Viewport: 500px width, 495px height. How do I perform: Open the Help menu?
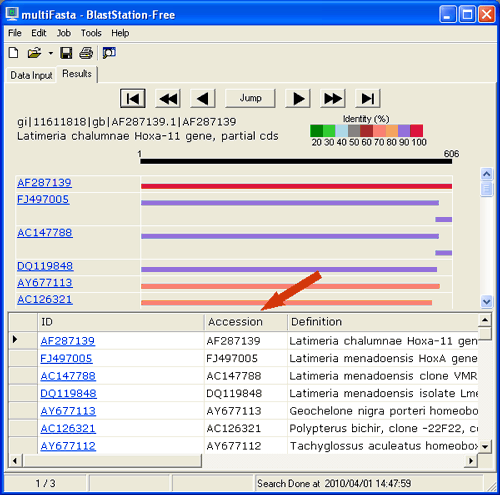coord(120,33)
